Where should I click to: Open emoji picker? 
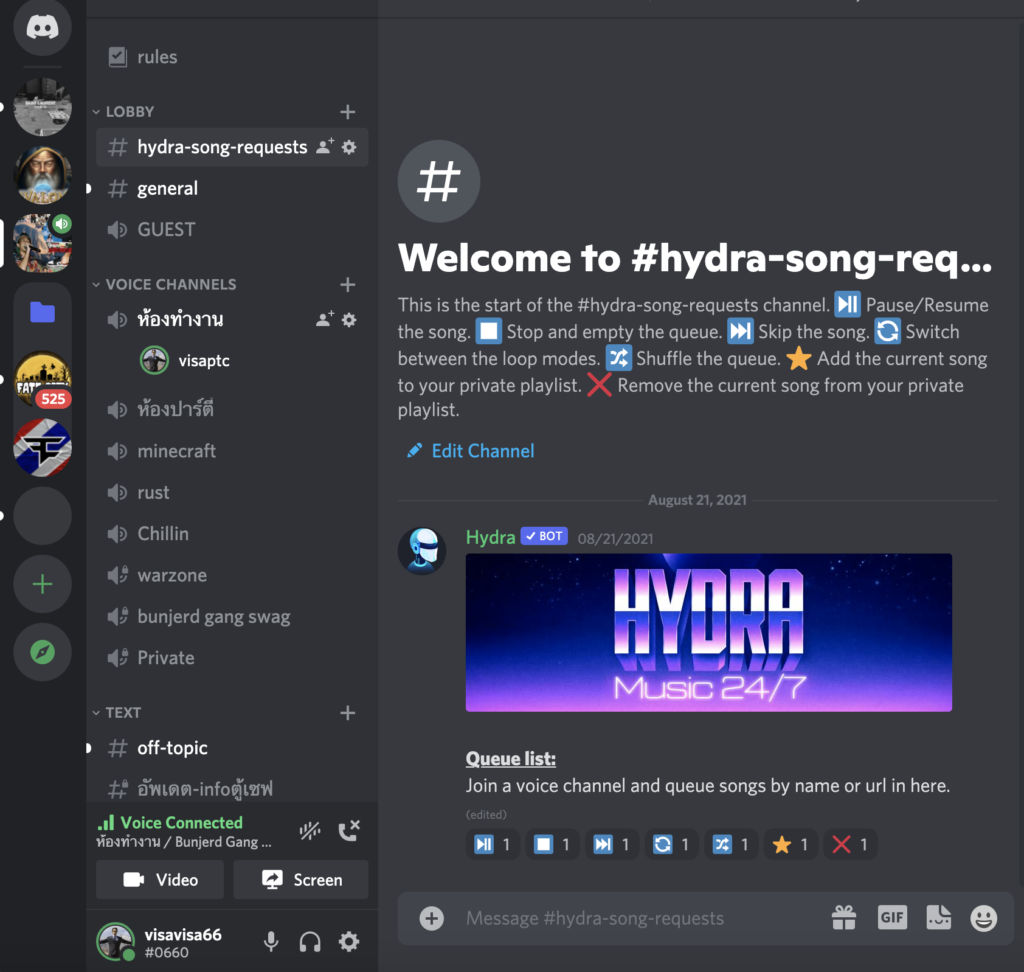click(984, 918)
